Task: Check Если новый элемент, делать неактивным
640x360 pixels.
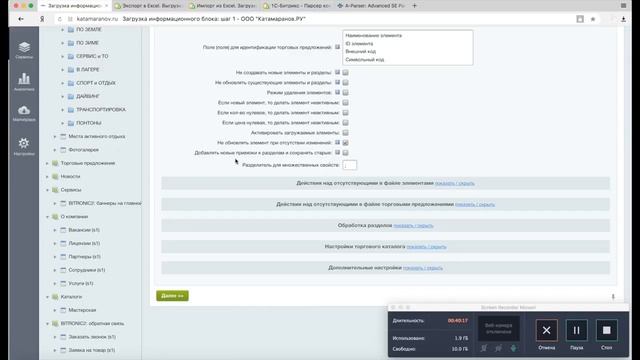Action: pos(345,102)
